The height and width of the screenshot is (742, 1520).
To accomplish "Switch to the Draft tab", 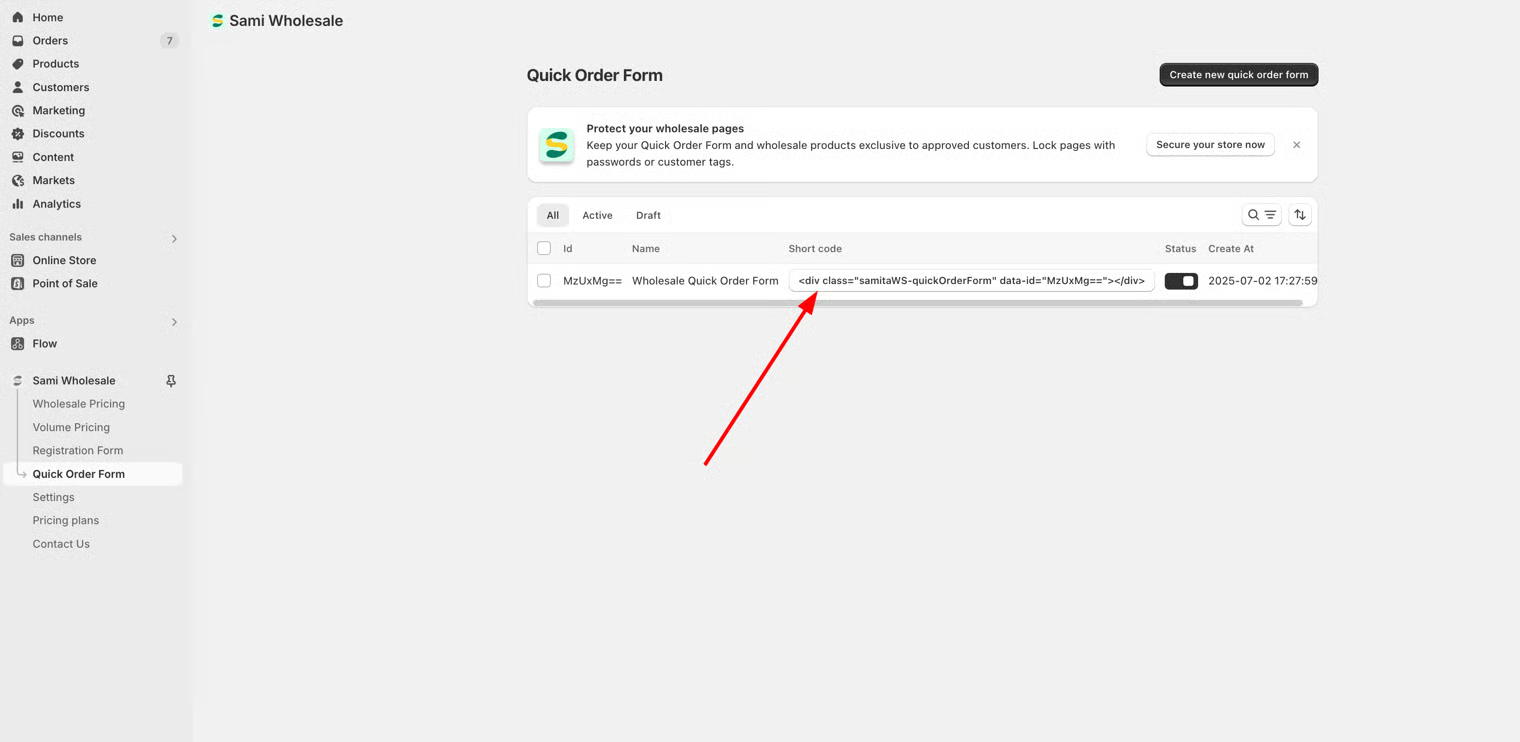I will click(648, 215).
